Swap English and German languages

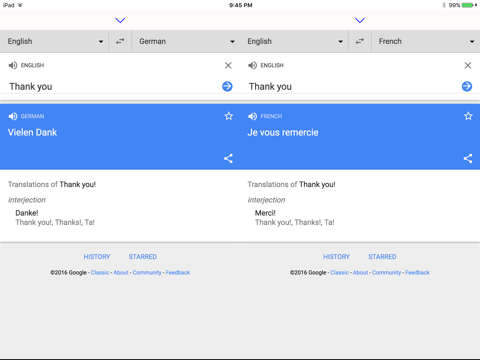coord(120,41)
